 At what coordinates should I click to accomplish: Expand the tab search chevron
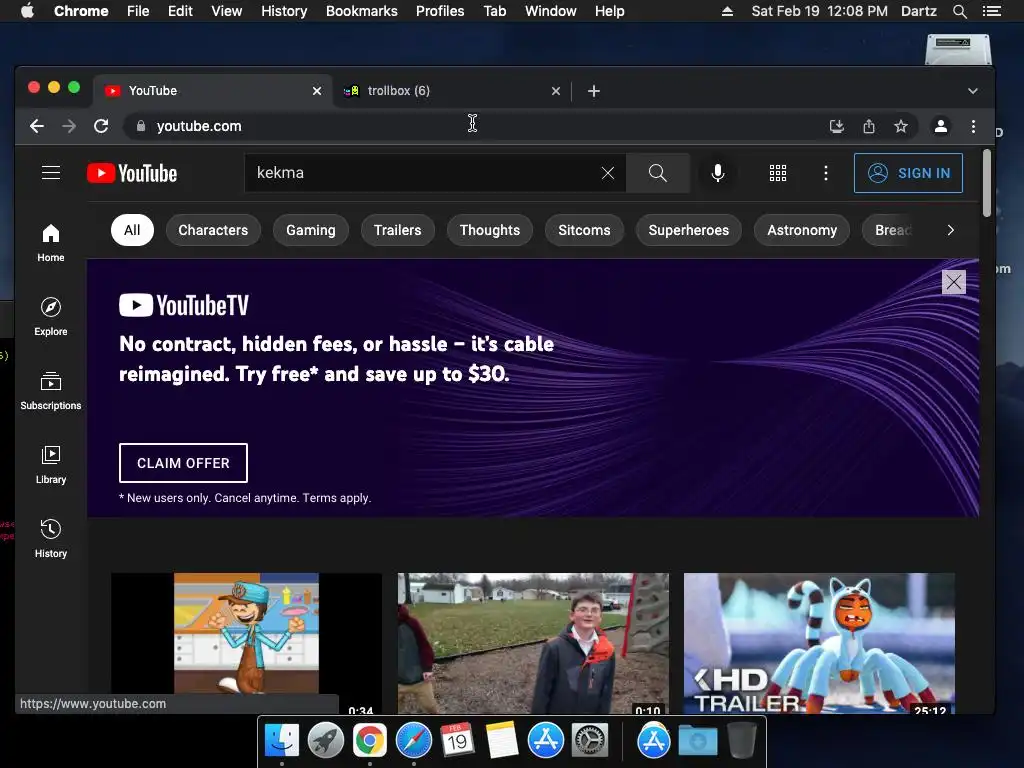[x=972, y=91]
